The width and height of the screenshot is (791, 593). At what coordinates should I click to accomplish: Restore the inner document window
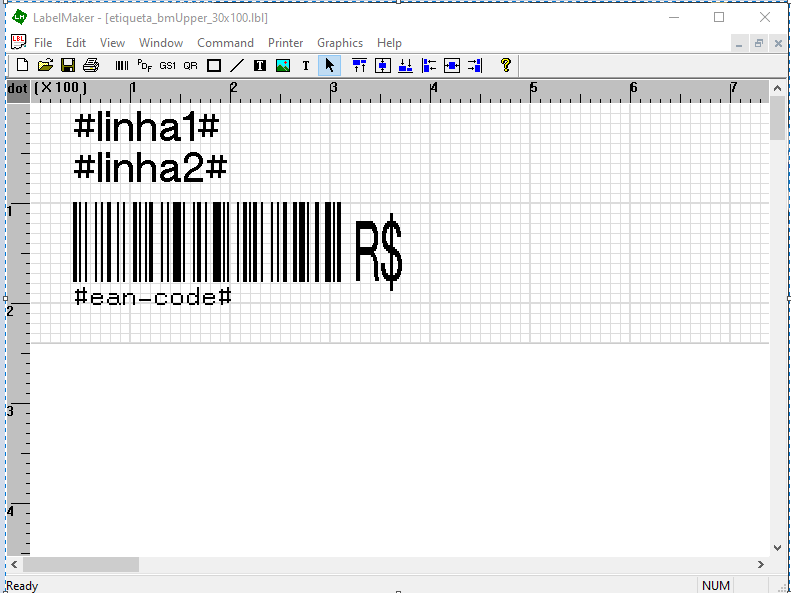point(759,43)
